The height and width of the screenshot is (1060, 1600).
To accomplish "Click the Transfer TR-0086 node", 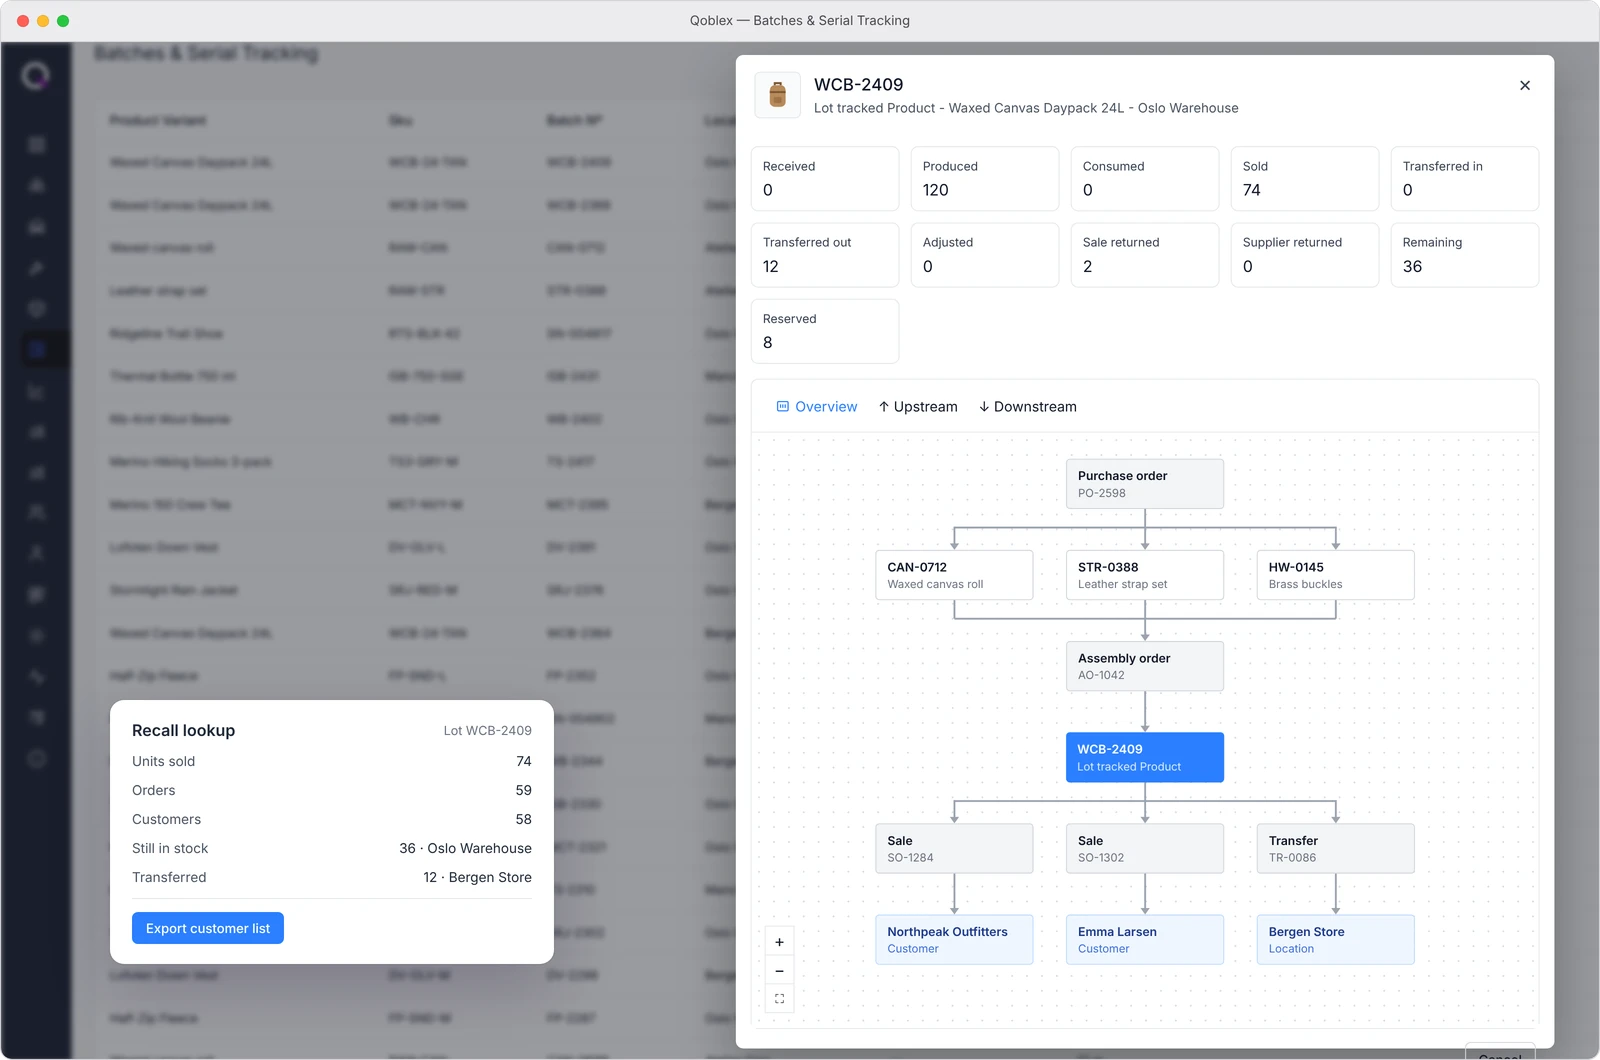I will [1336, 848].
